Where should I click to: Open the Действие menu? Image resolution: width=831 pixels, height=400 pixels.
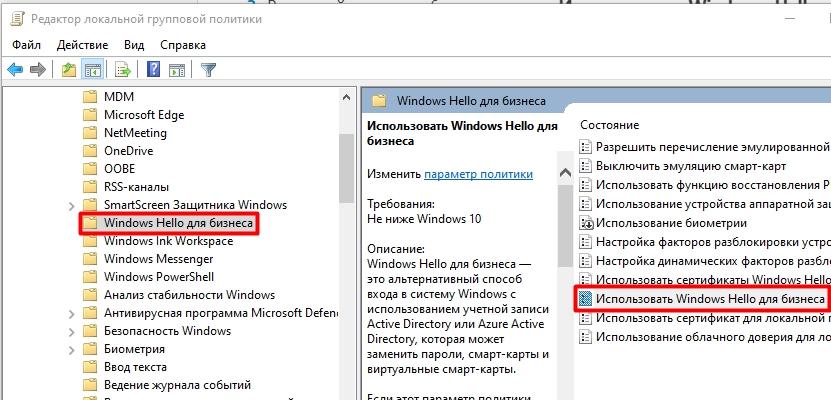coord(82,45)
